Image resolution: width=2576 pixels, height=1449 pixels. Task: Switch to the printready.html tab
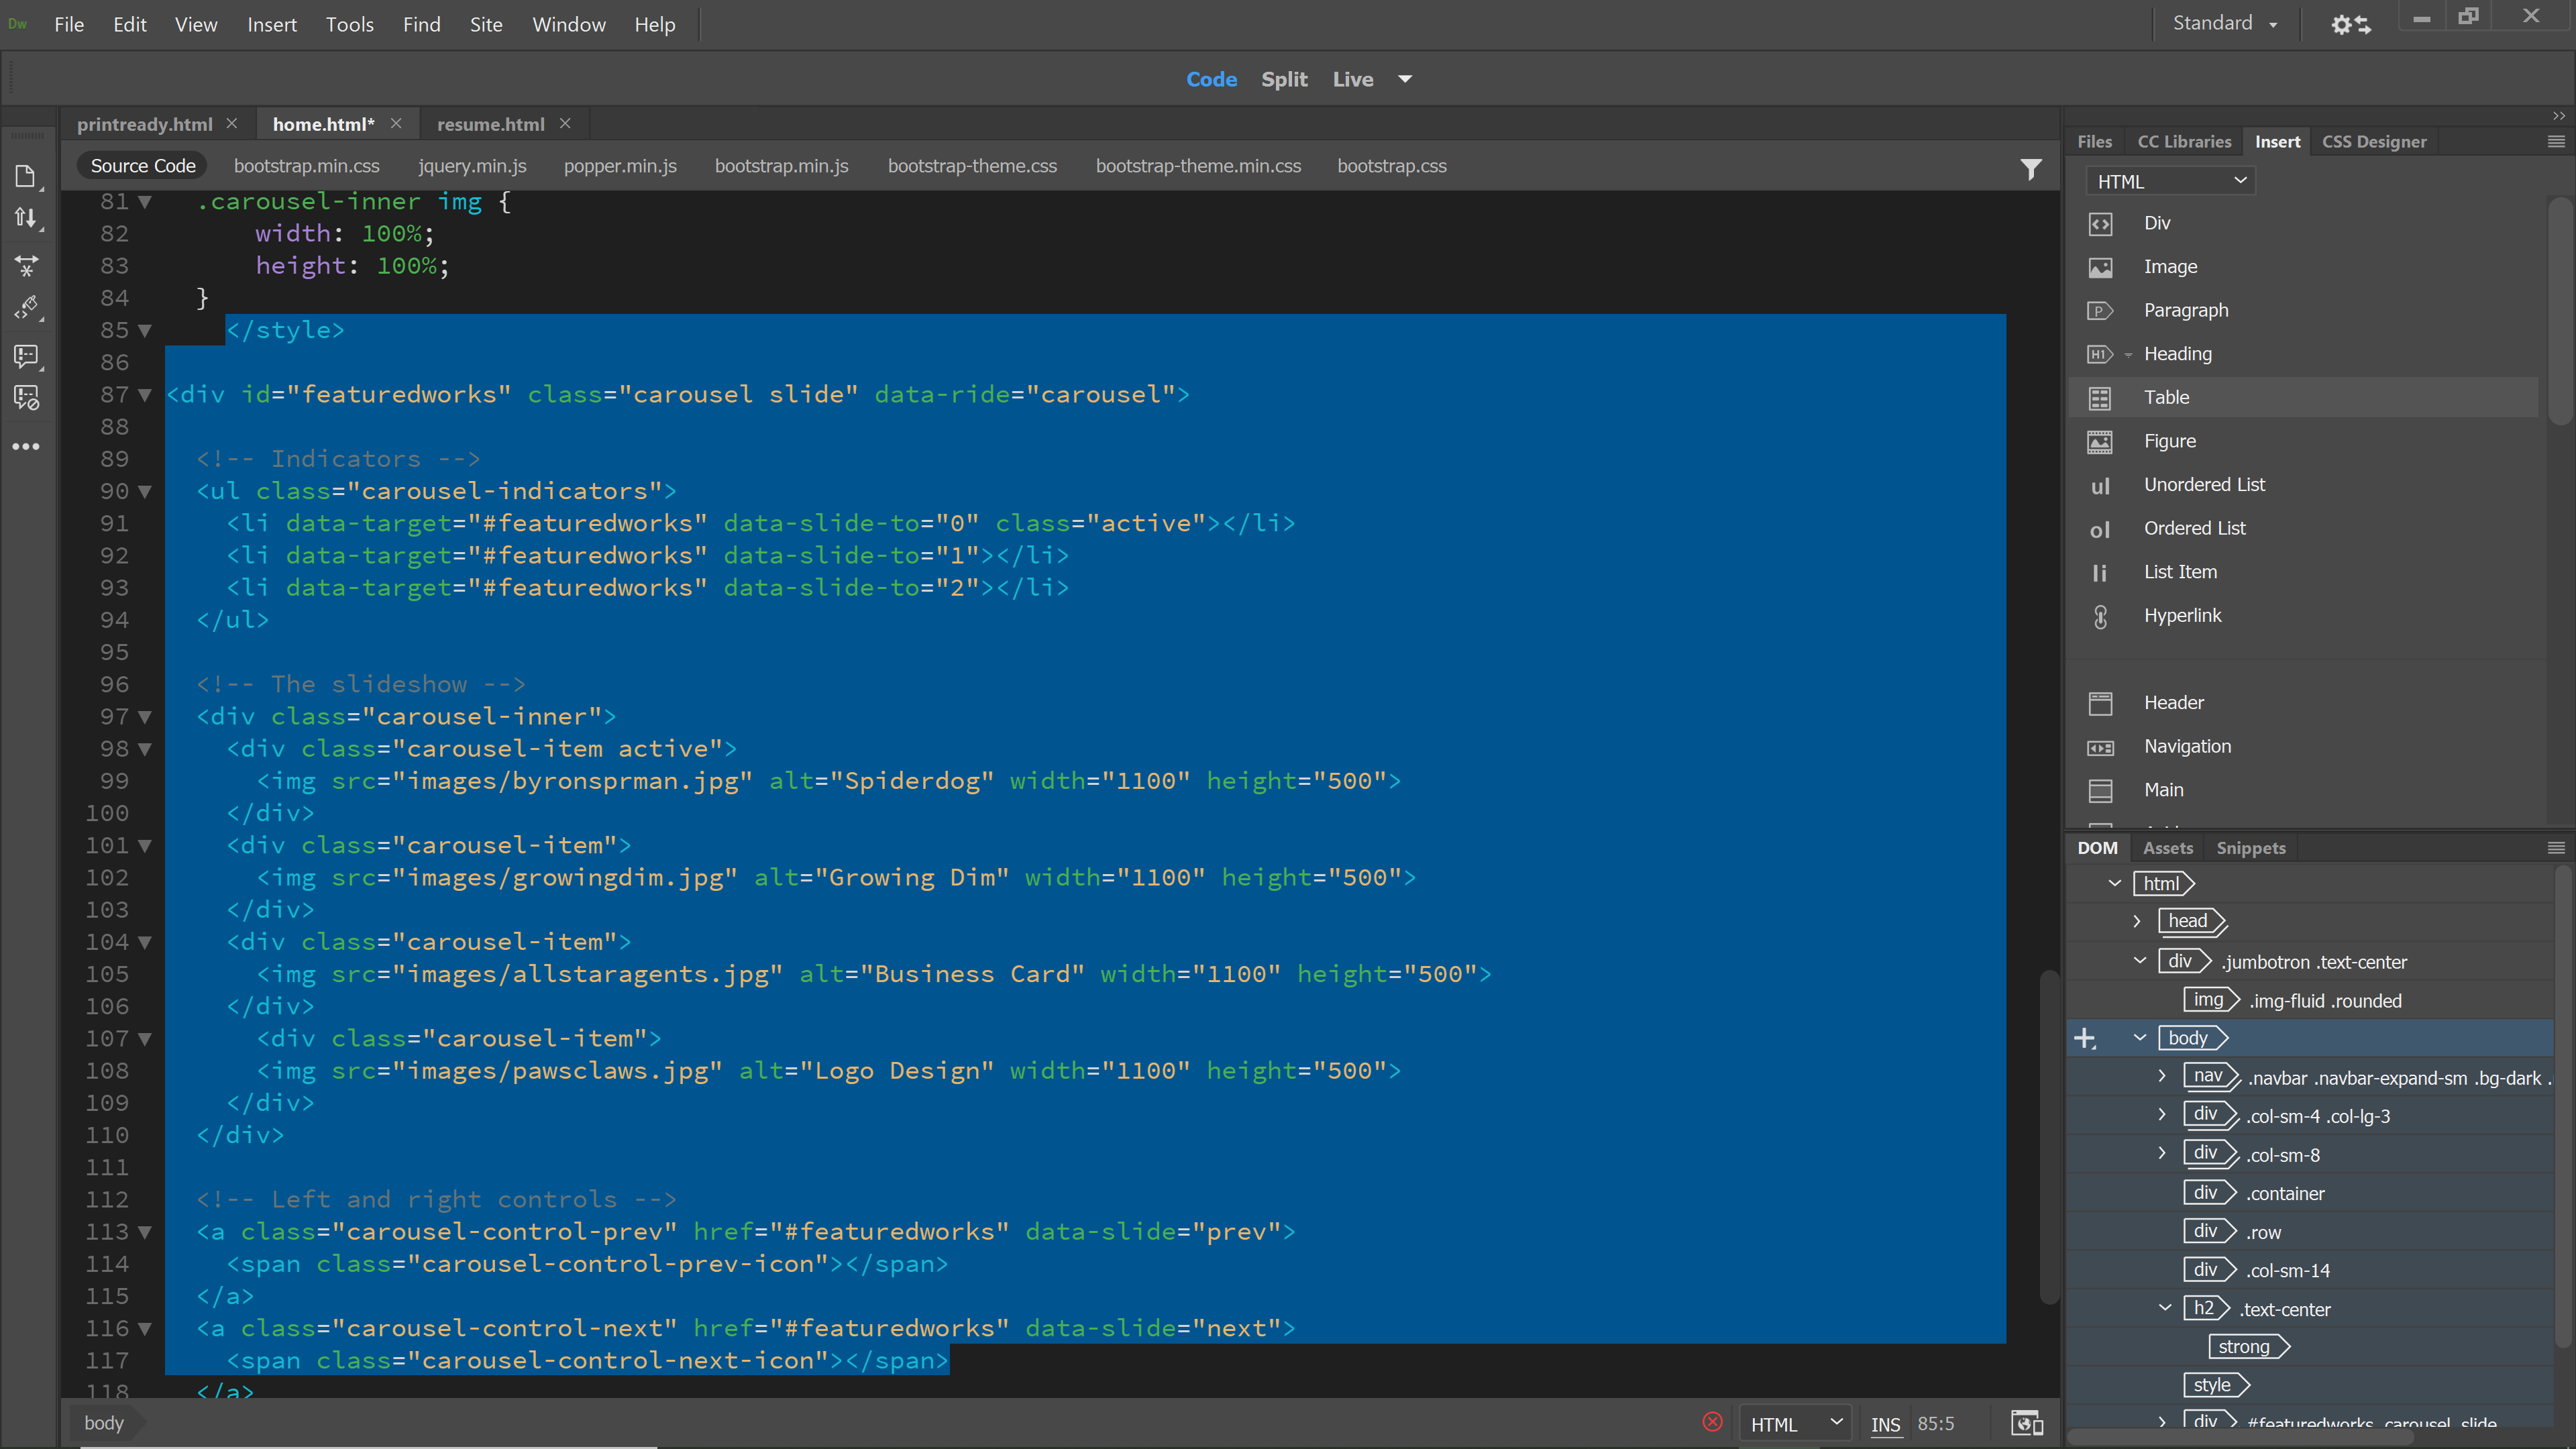click(145, 124)
